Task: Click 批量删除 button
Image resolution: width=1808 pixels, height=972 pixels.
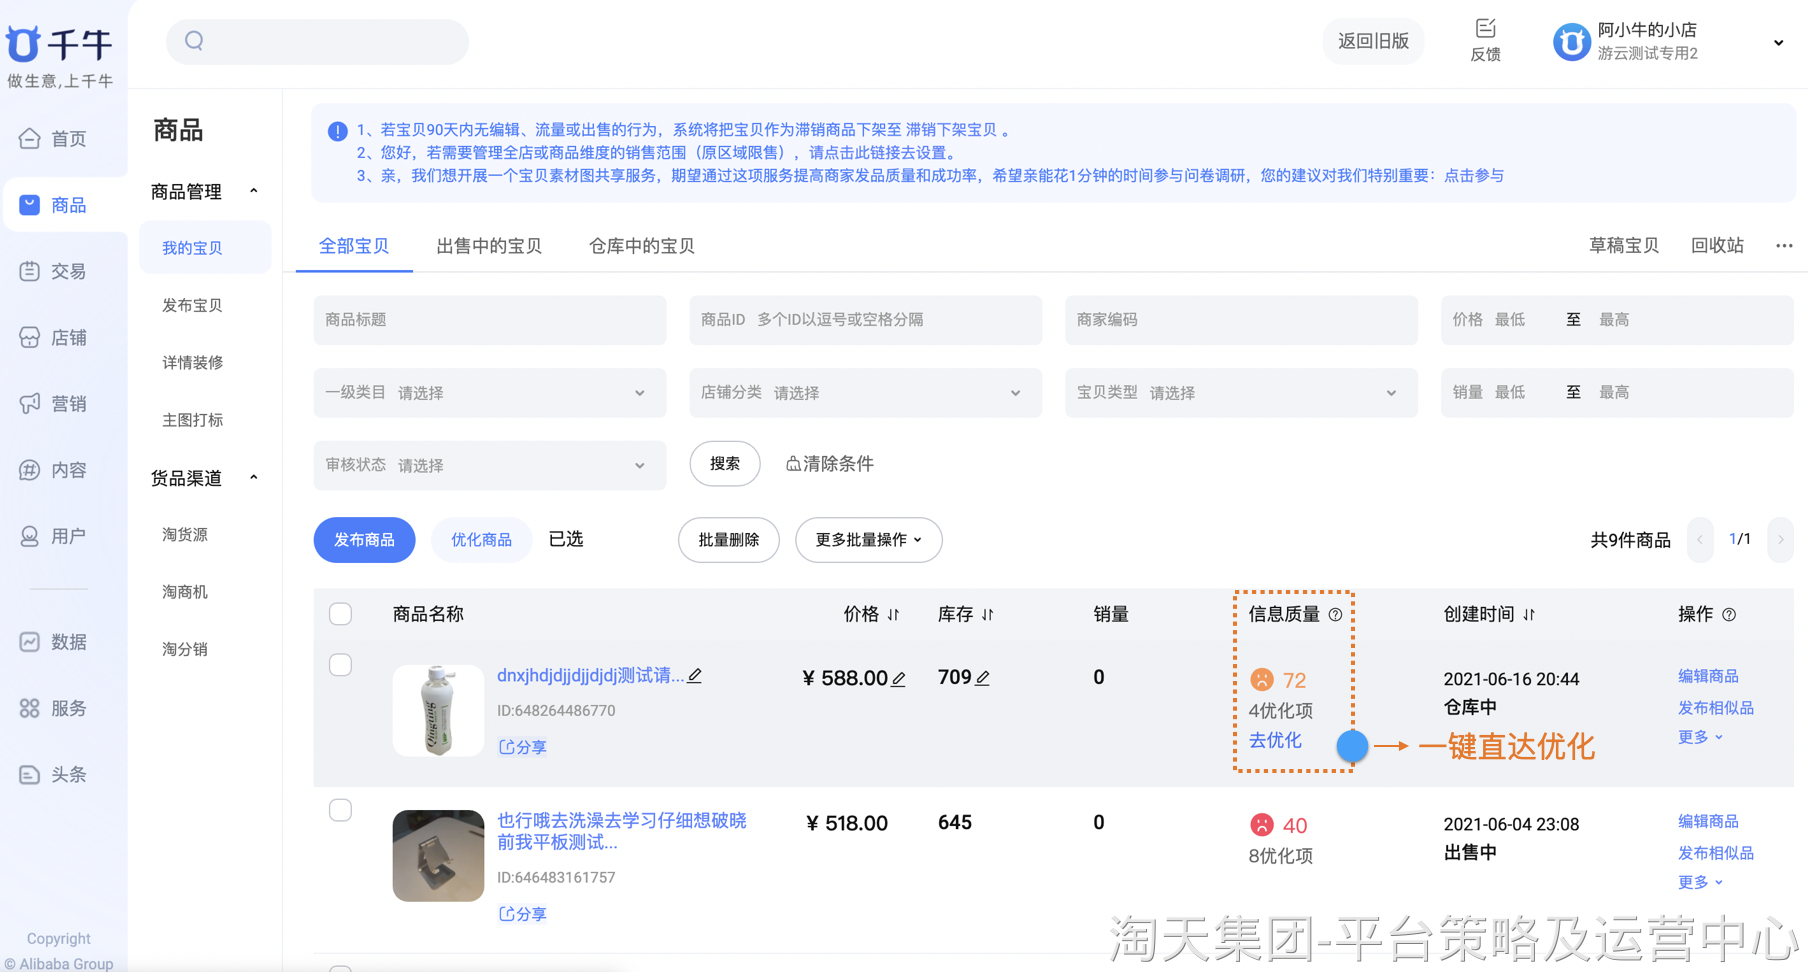Action: [729, 540]
